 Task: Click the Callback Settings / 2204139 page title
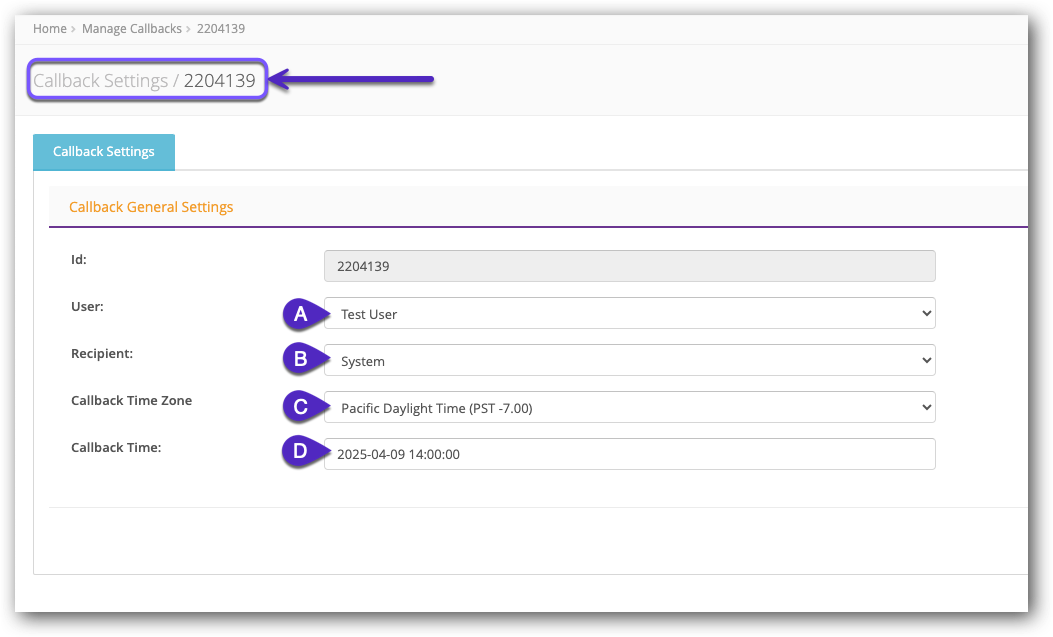coord(144,81)
